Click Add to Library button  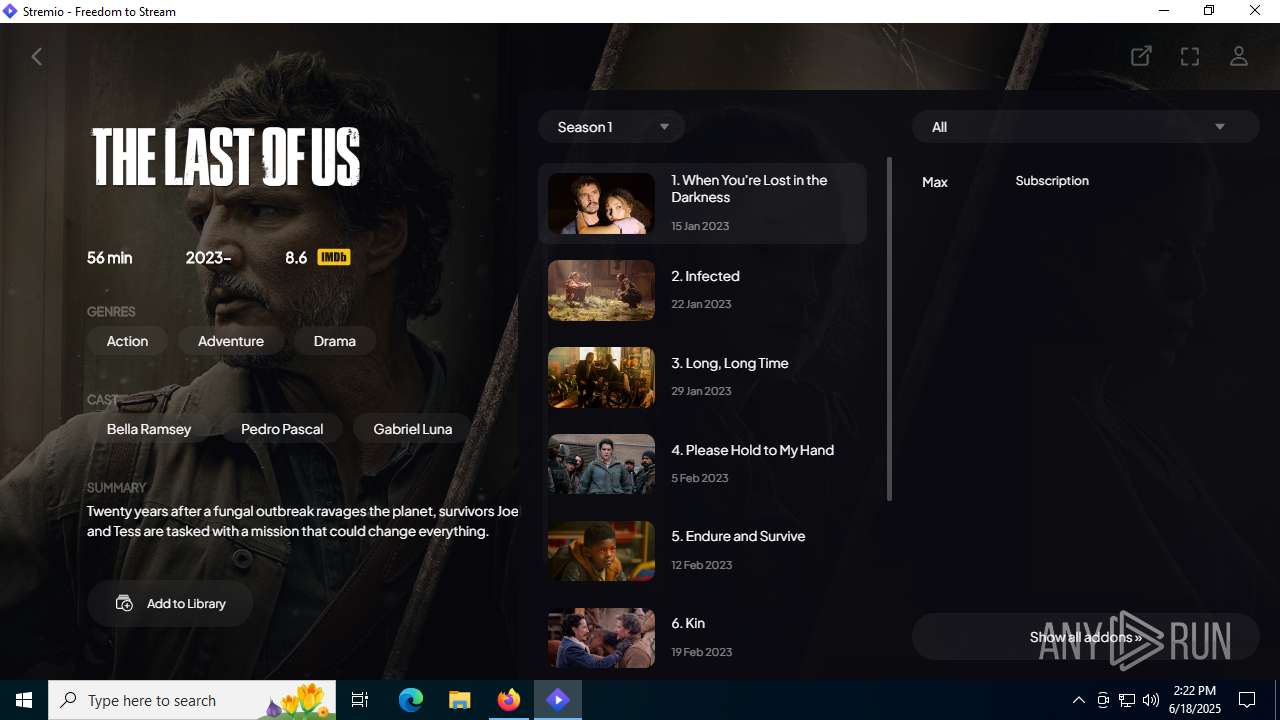pos(170,604)
